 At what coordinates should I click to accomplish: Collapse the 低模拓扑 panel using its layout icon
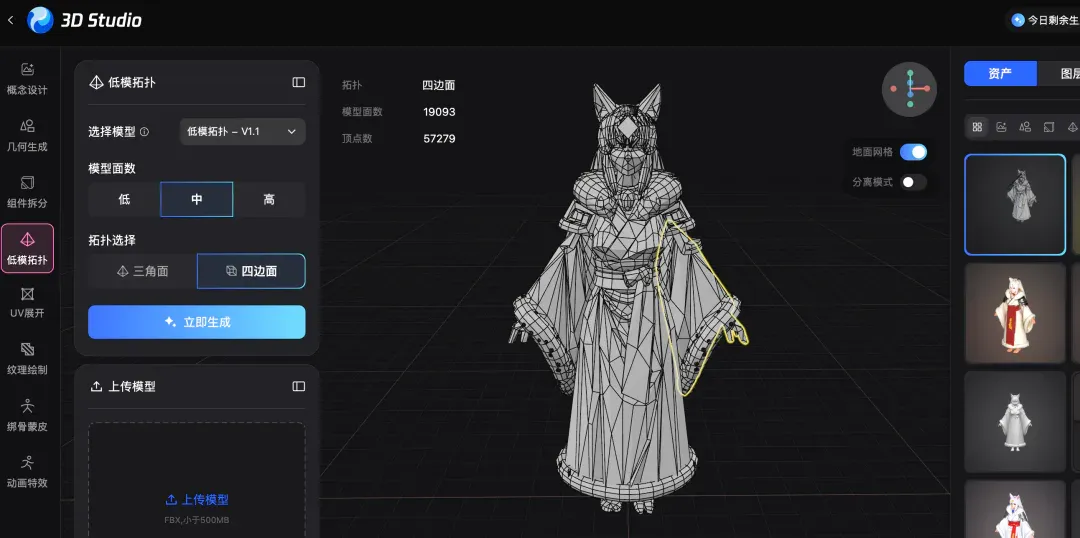click(x=298, y=82)
